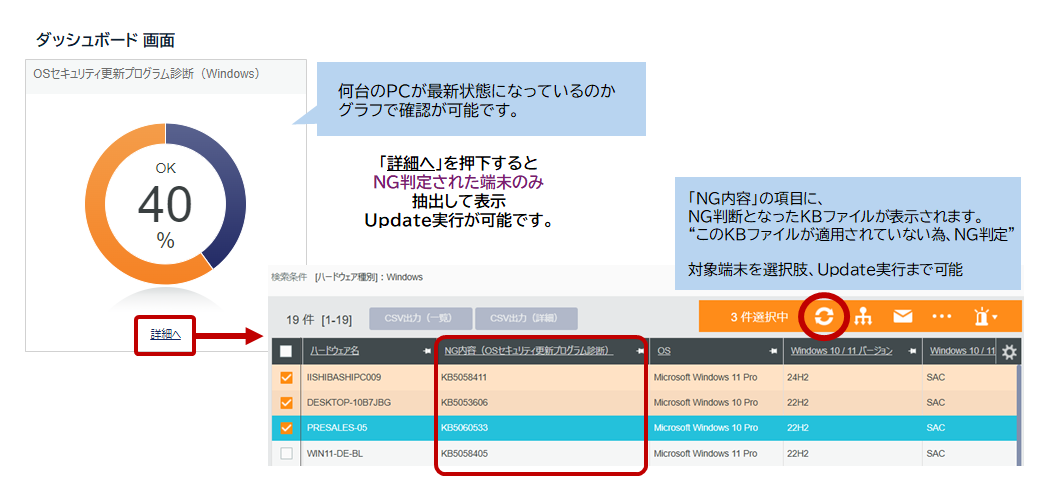Click pin icon in OS column header
The height and width of the screenshot is (500, 1050).
[x=772, y=351]
